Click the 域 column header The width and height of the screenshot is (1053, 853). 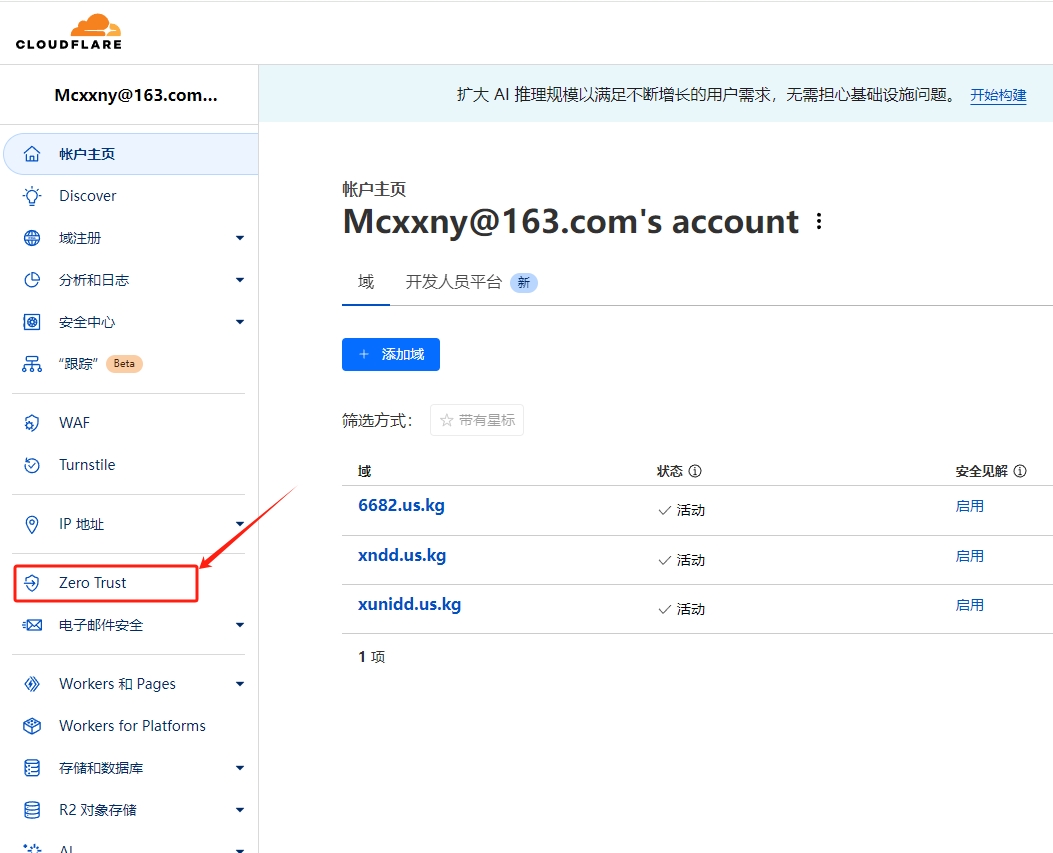pyautogui.click(x=365, y=471)
